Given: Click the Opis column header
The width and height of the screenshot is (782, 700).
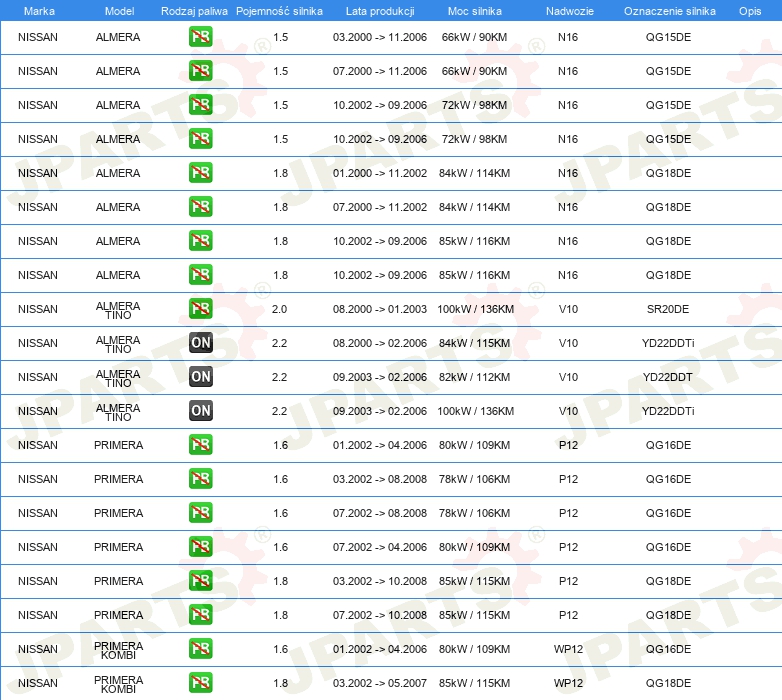Looking at the screenshot, I should click(x=750, y=11).
